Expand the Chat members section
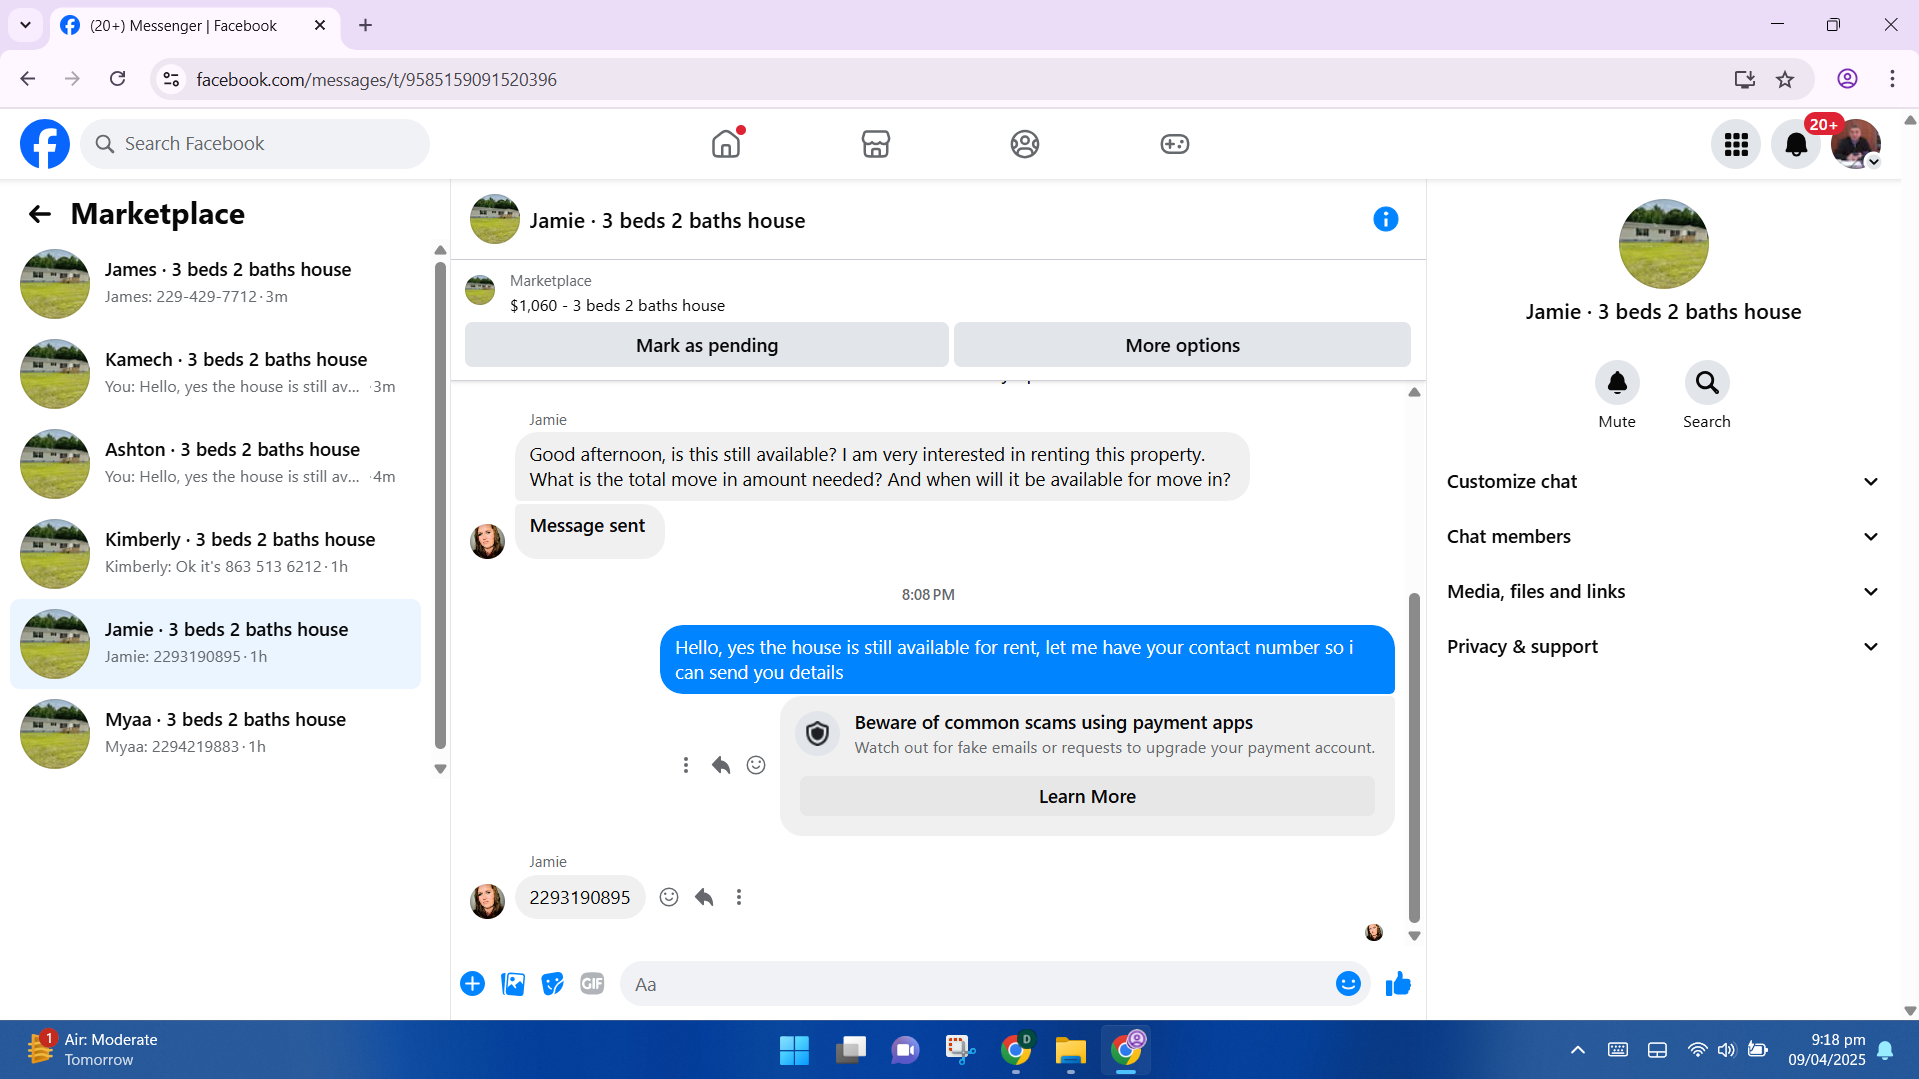Viewport: 1919px width, 1079px height. (x=1663, y=537)
